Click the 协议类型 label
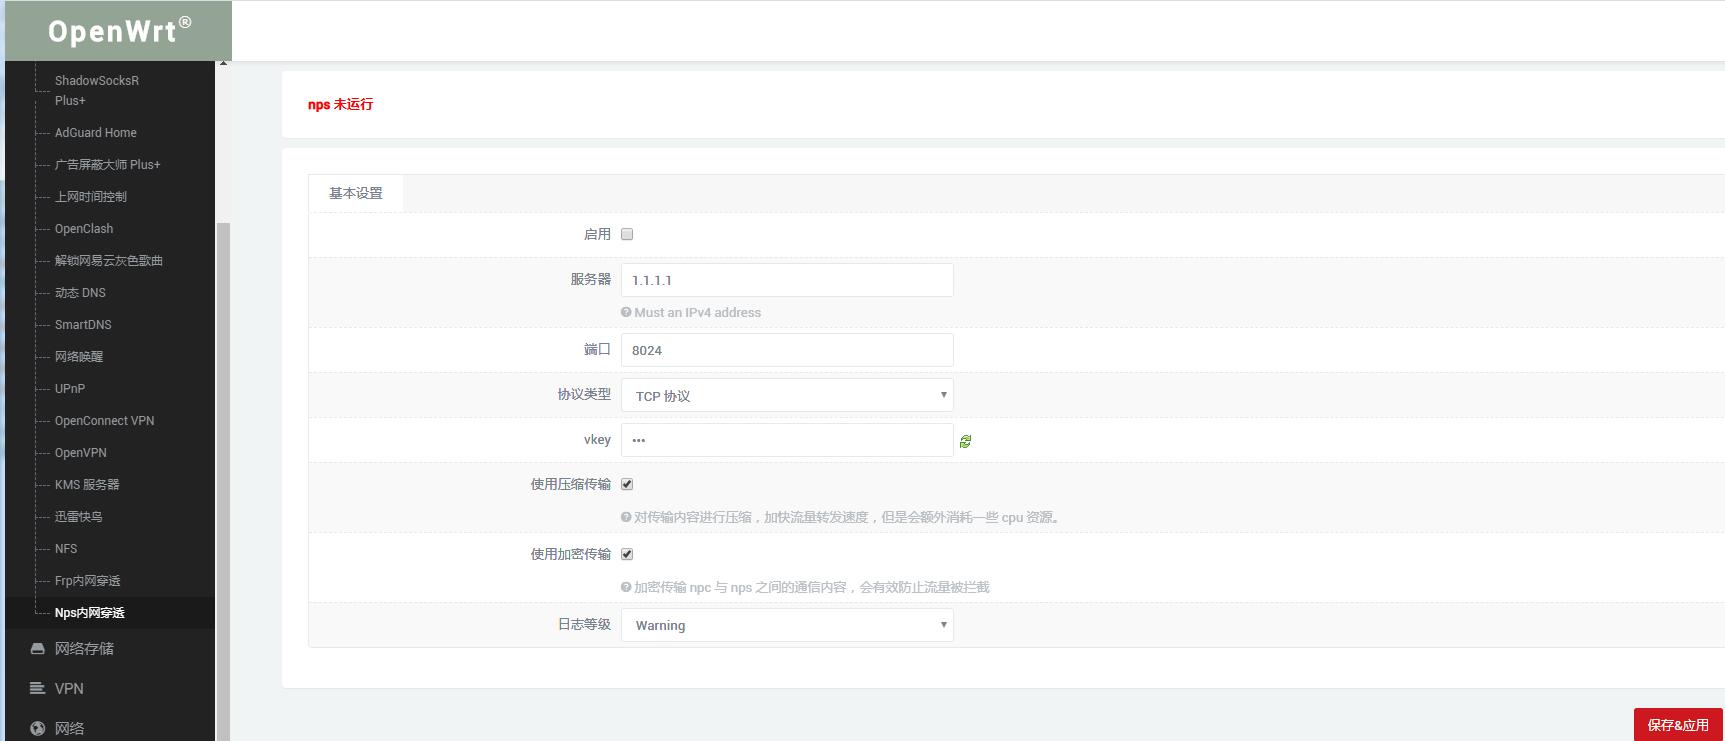The width and height of the screenshot is (1725, 741). [x=584, y=394]
